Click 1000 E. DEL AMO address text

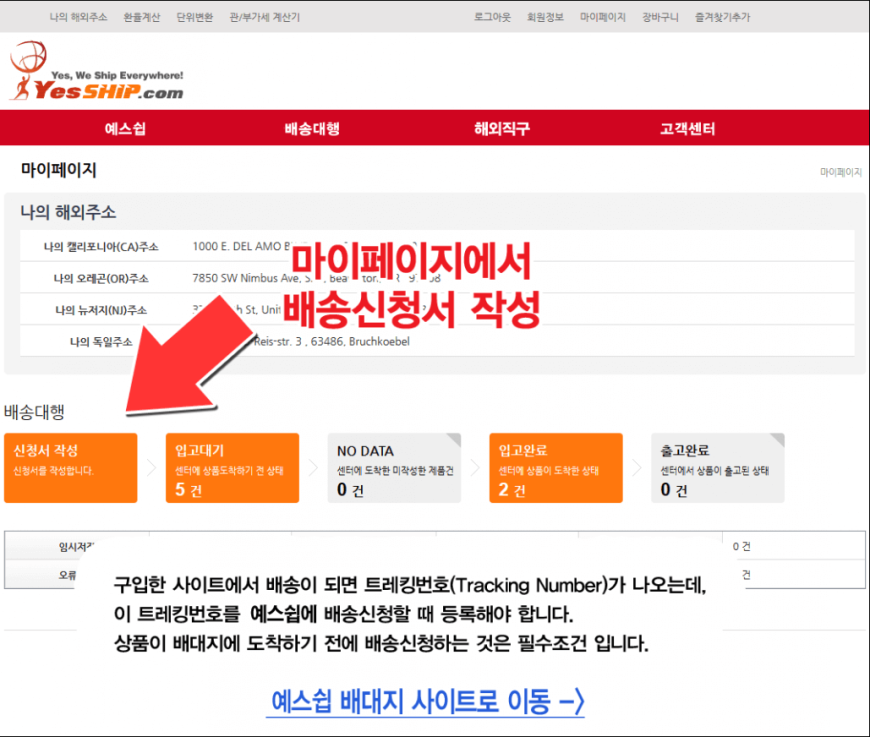pos(241,246)
